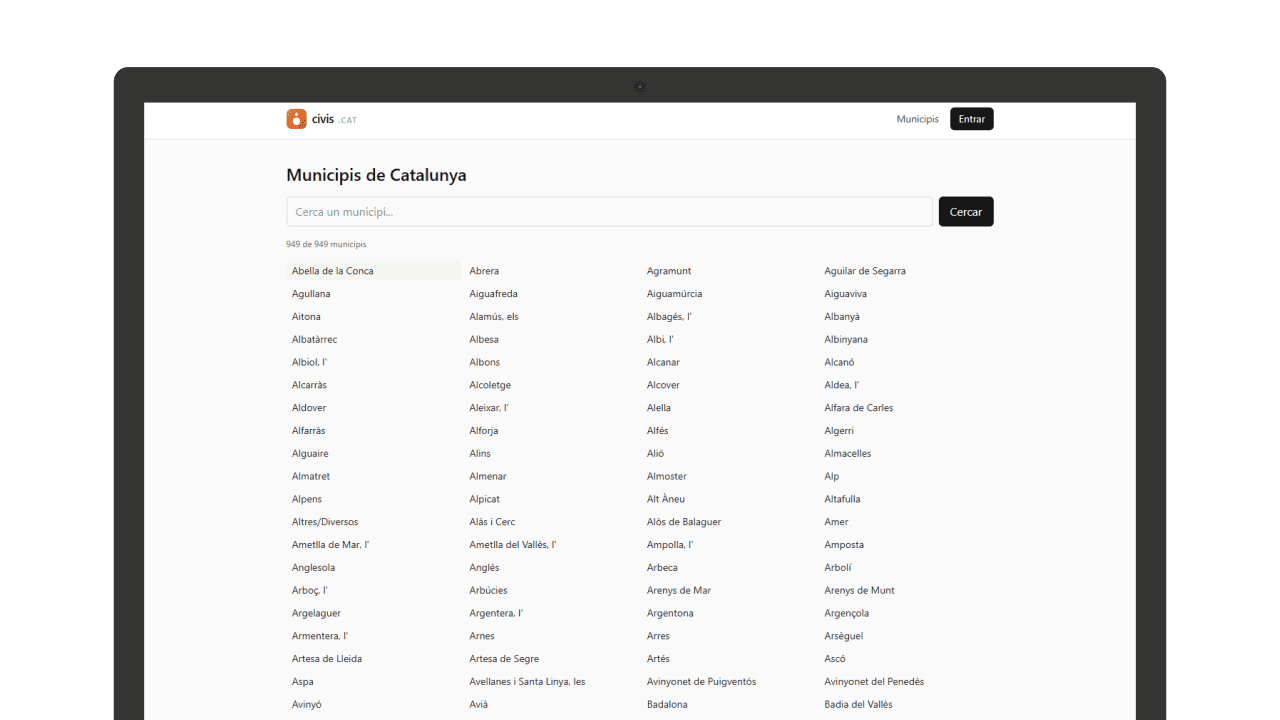The image size is (1280, 720).
Task: Select the Alcanar municipality link
Action: (x=663, y=362)
